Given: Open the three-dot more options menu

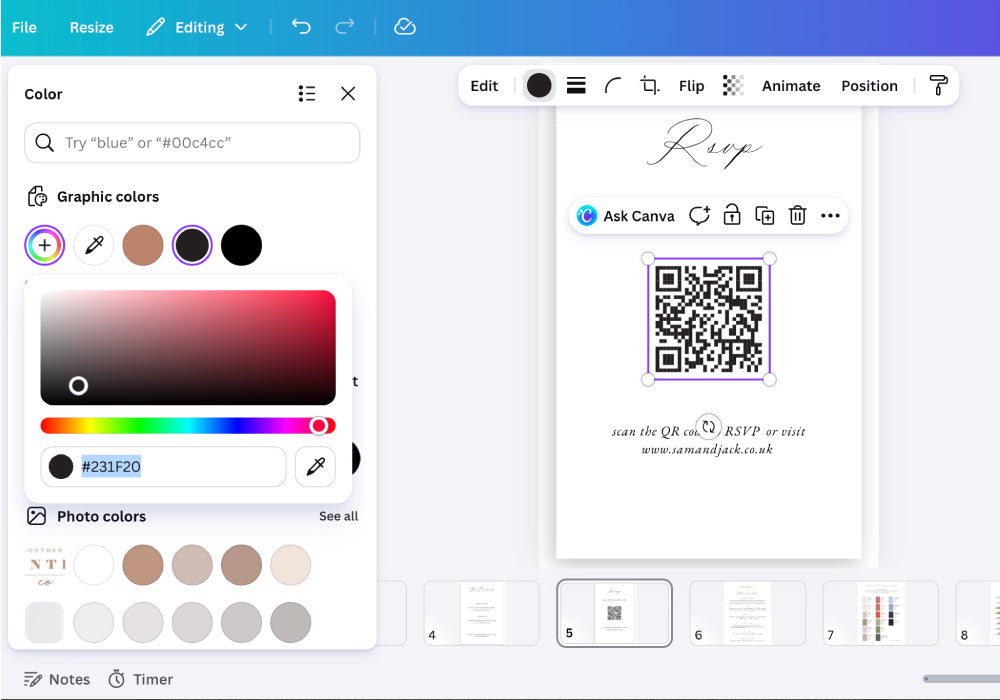Looking at the screenshot, I should point(830,215).
